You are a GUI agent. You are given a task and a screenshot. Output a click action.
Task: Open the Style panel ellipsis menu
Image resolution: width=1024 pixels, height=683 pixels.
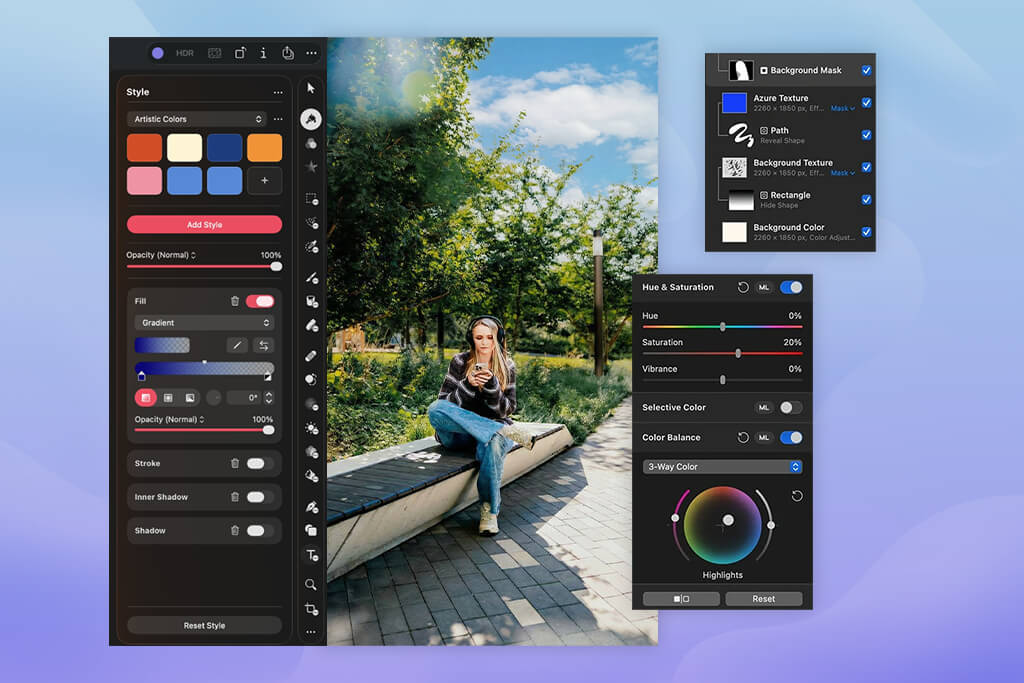[x=278, y=93]
